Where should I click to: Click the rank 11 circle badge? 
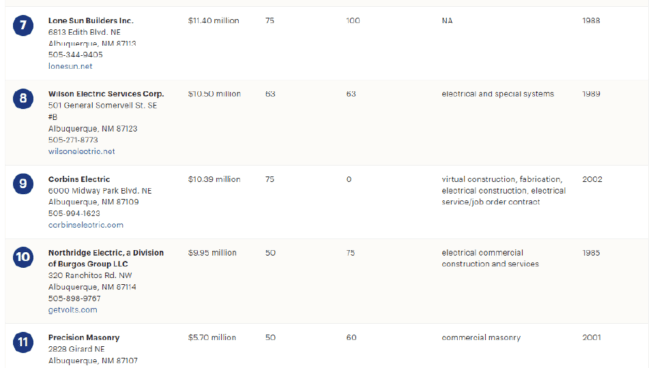pos(23,342)
